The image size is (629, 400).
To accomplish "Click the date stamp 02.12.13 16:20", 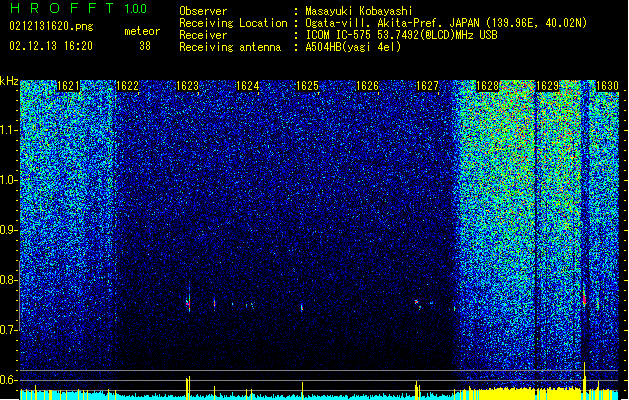I will (x=51, y=46).
